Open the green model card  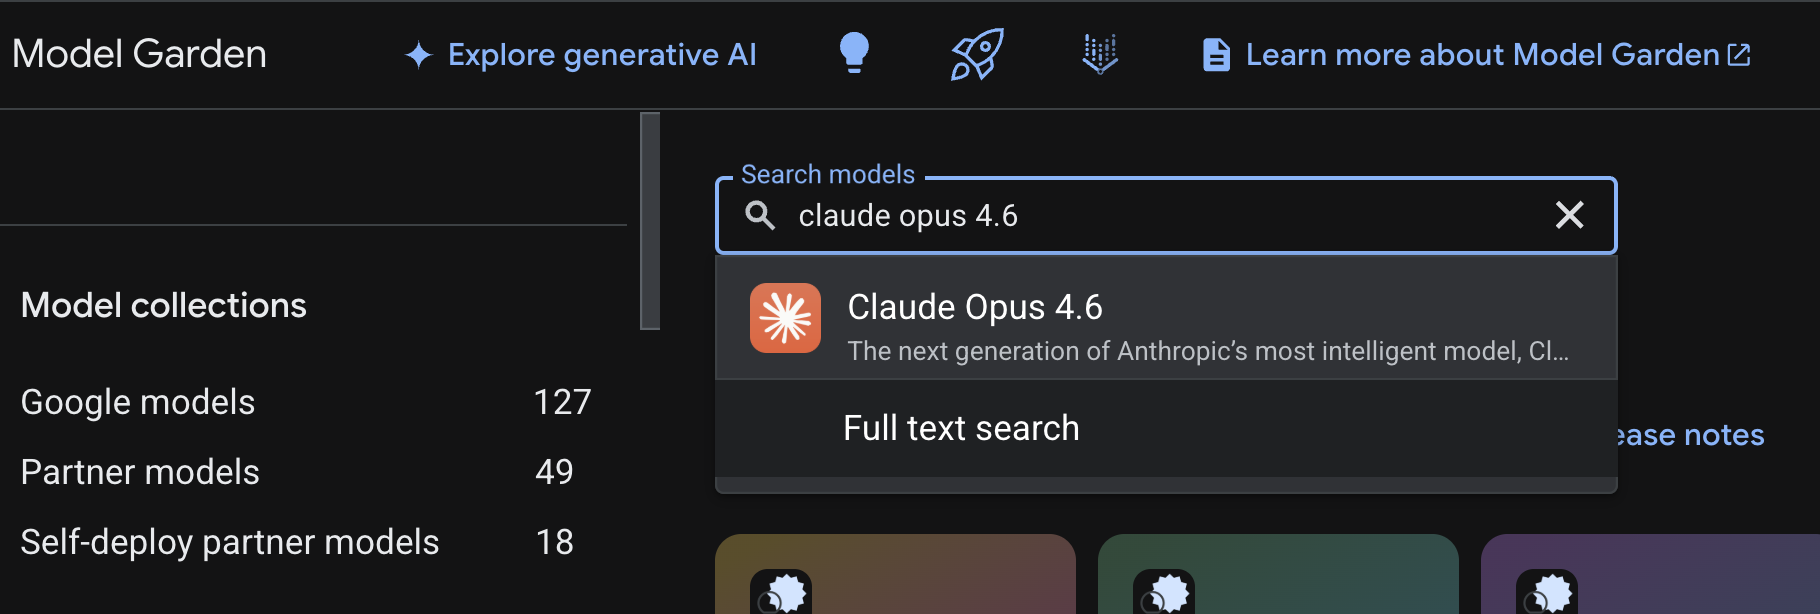pyautogui.click(x=1278, y=574)
